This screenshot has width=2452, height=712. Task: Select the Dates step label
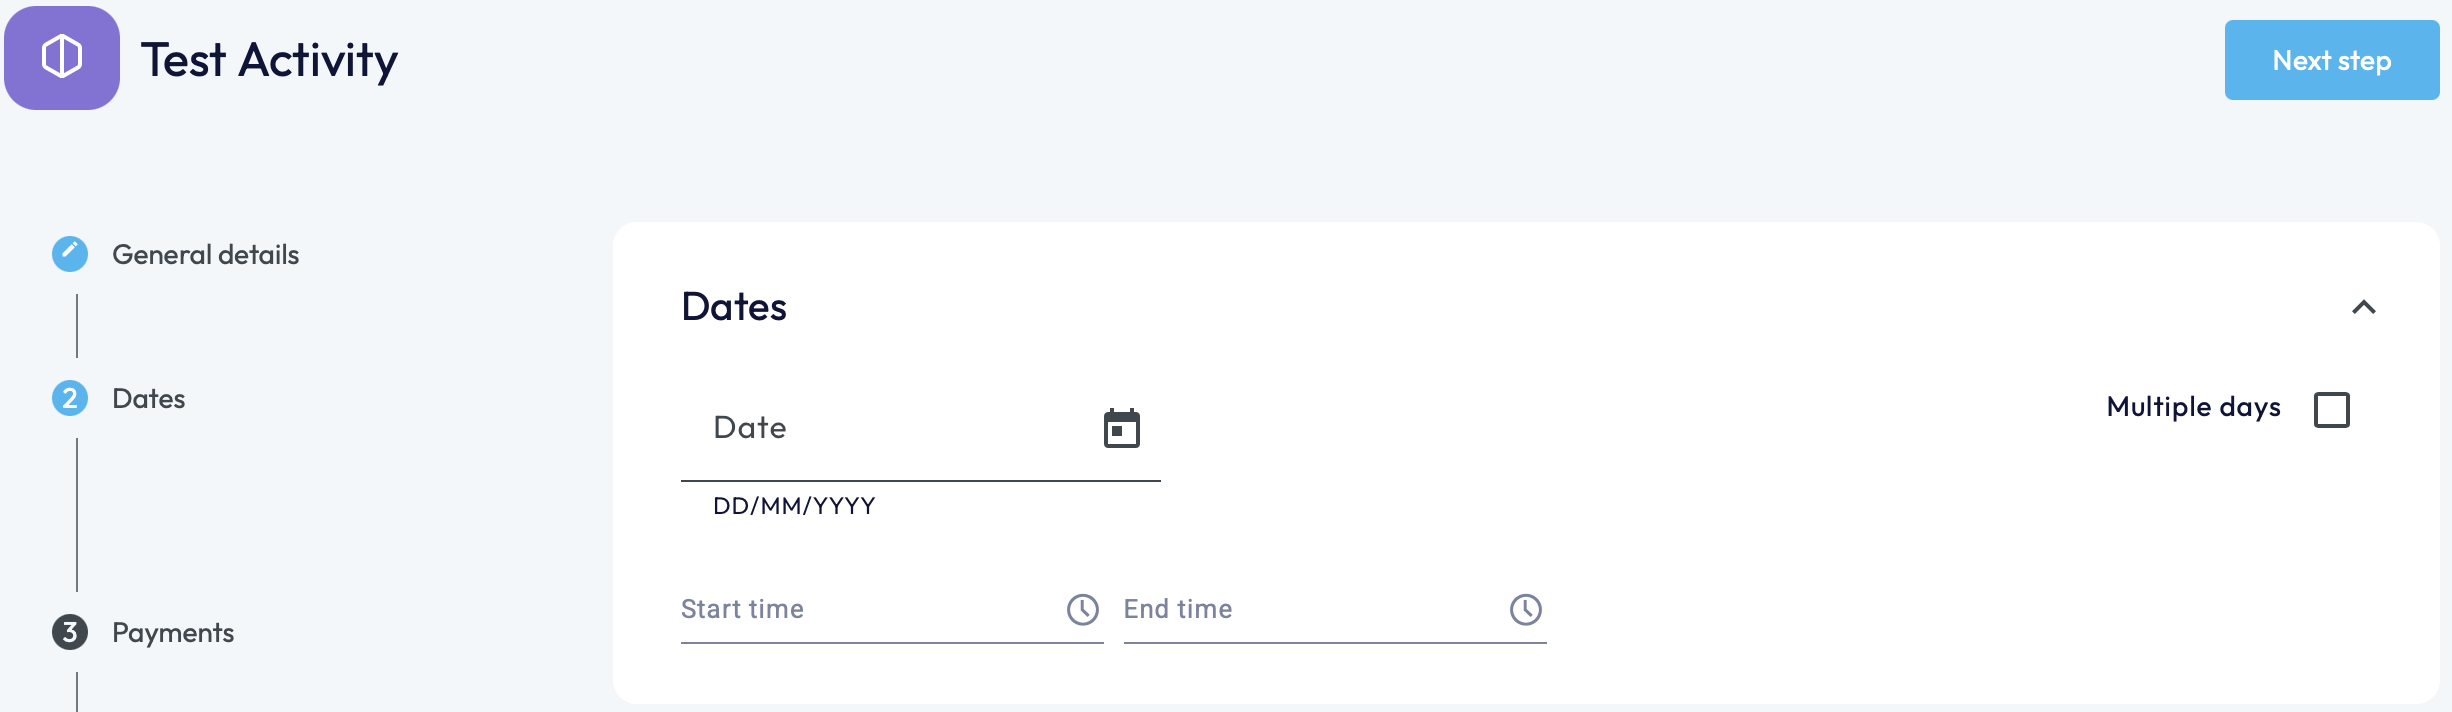pyautogui.click(x=148, y=399)
